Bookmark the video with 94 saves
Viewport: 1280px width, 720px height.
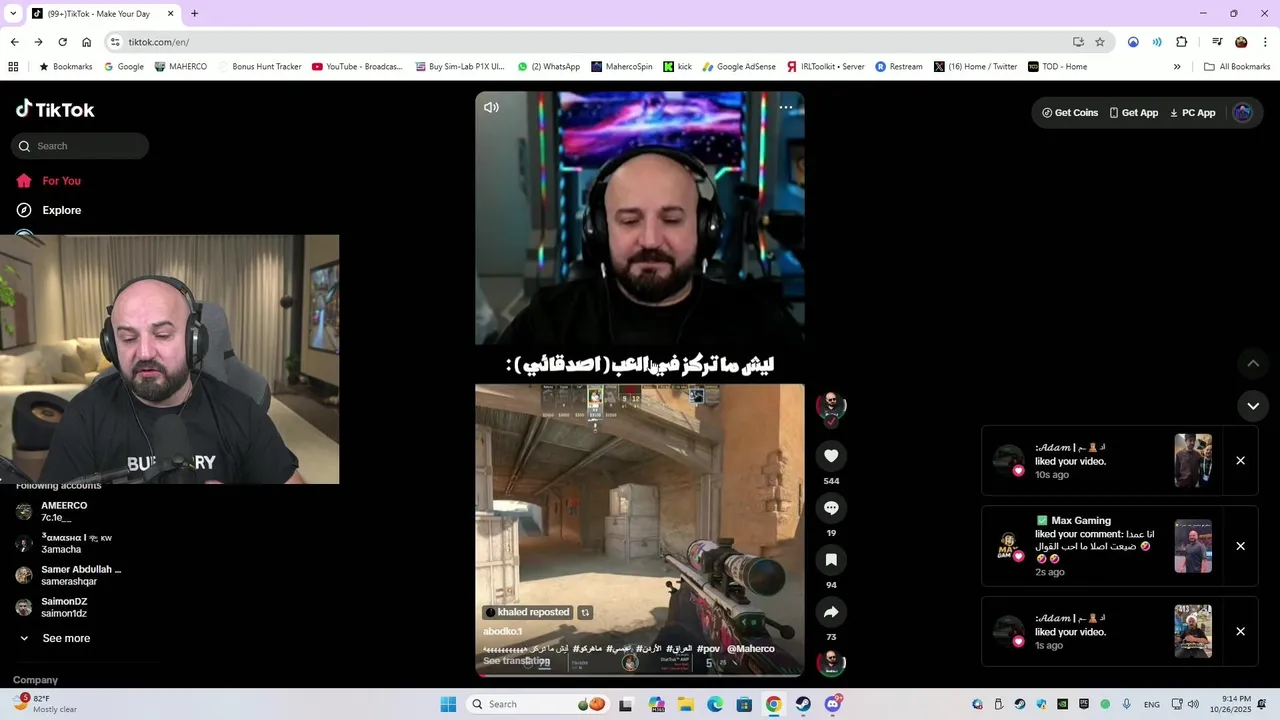pyautogui.click(x=831, y=560)
